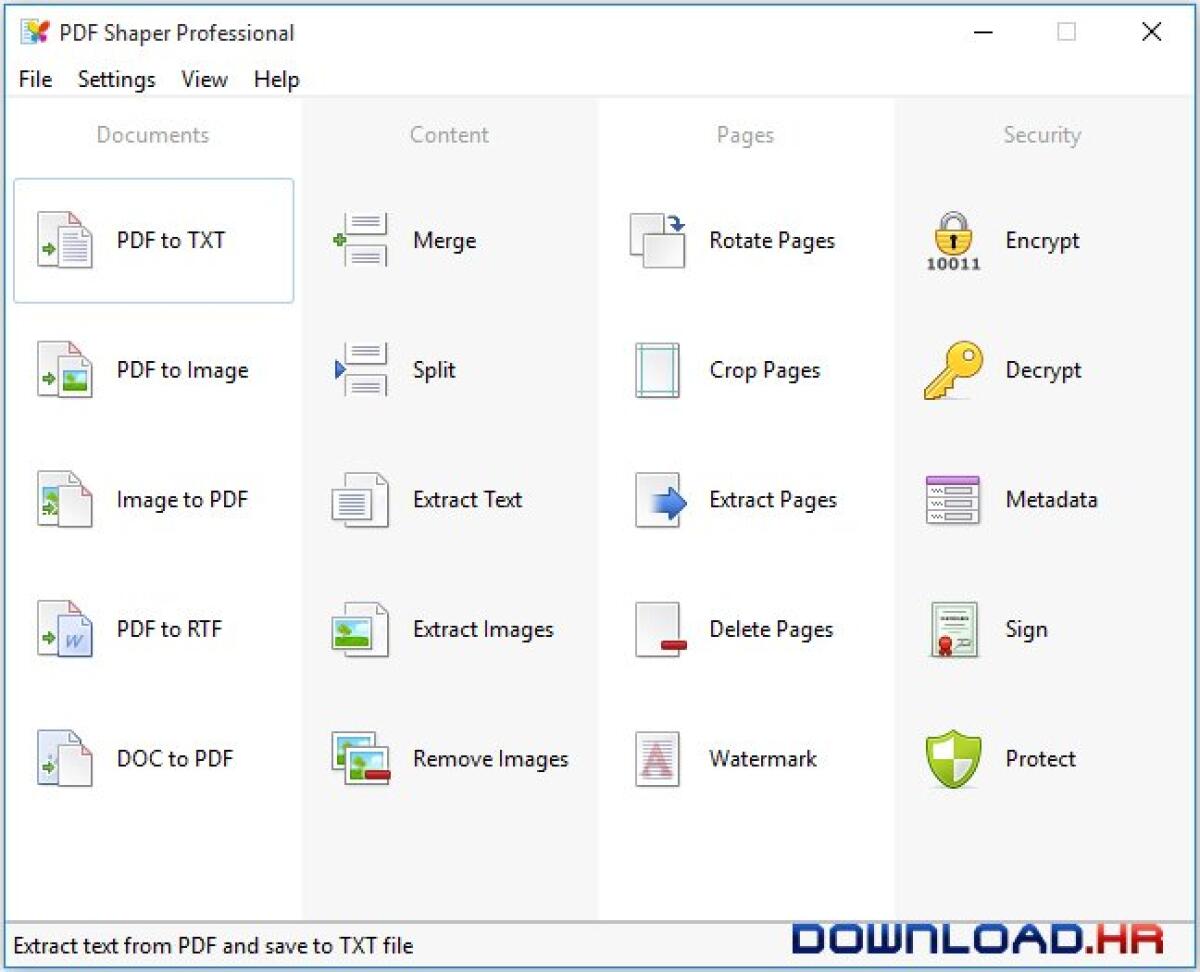Select the Extract Images tool
Screen dimensions: 1200x972
tap(440, 629)
